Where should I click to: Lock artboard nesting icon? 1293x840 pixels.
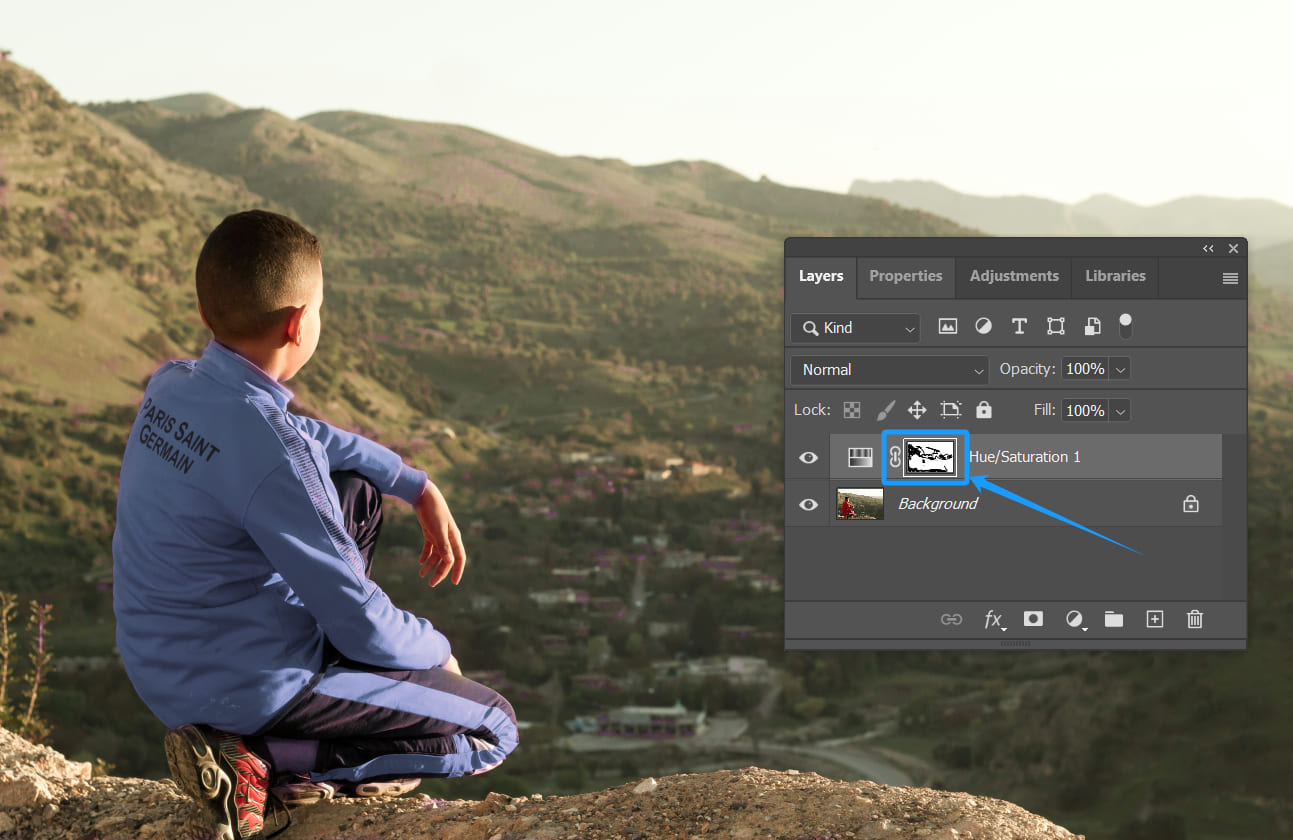point(950,410)
